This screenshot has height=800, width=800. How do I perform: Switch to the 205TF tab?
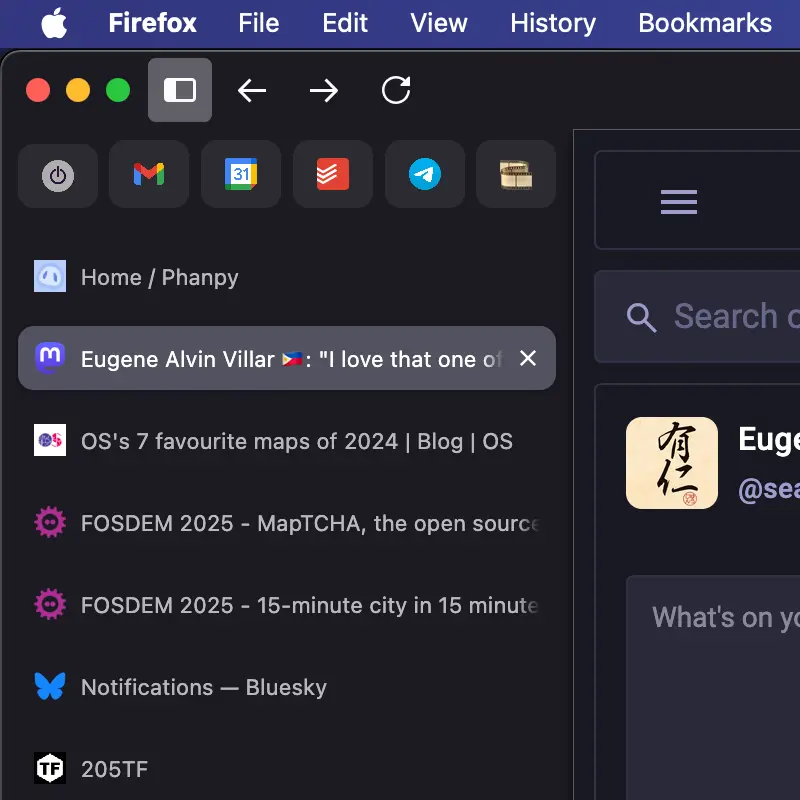[114, 769]
